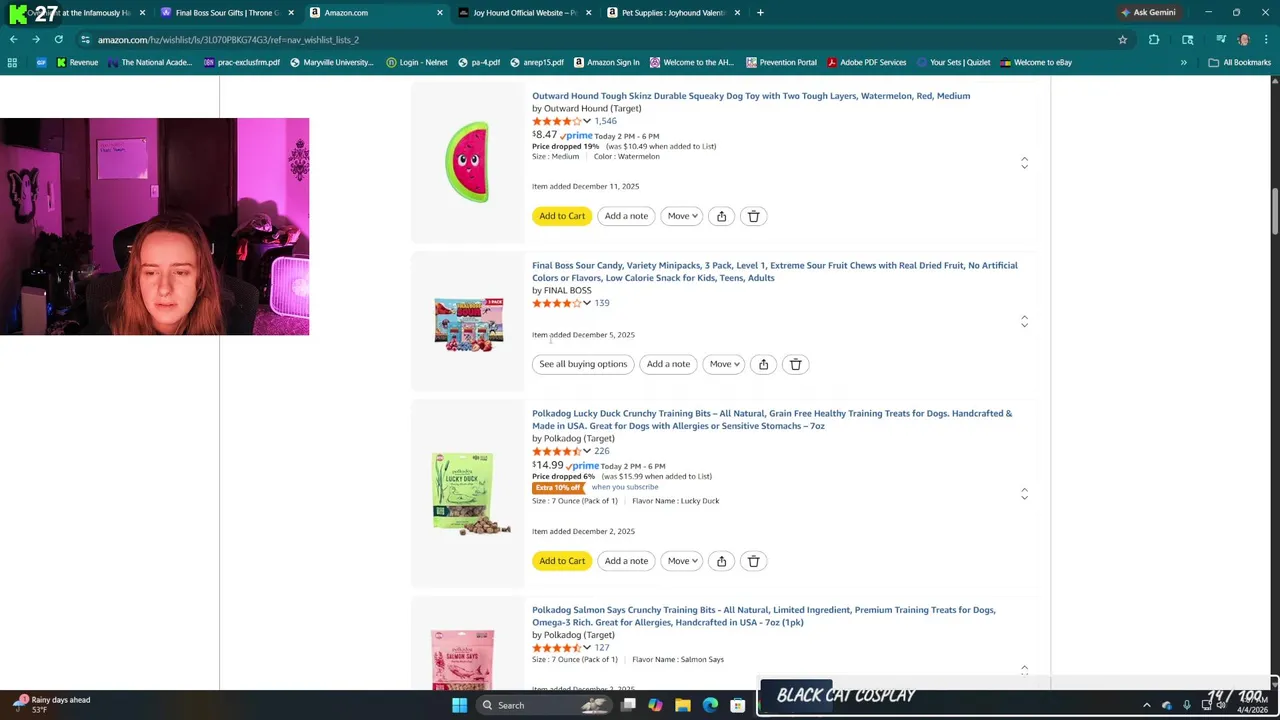Bookmark this page with the star icon
The image size is (1280, 720).
(x=1123, y=39)
